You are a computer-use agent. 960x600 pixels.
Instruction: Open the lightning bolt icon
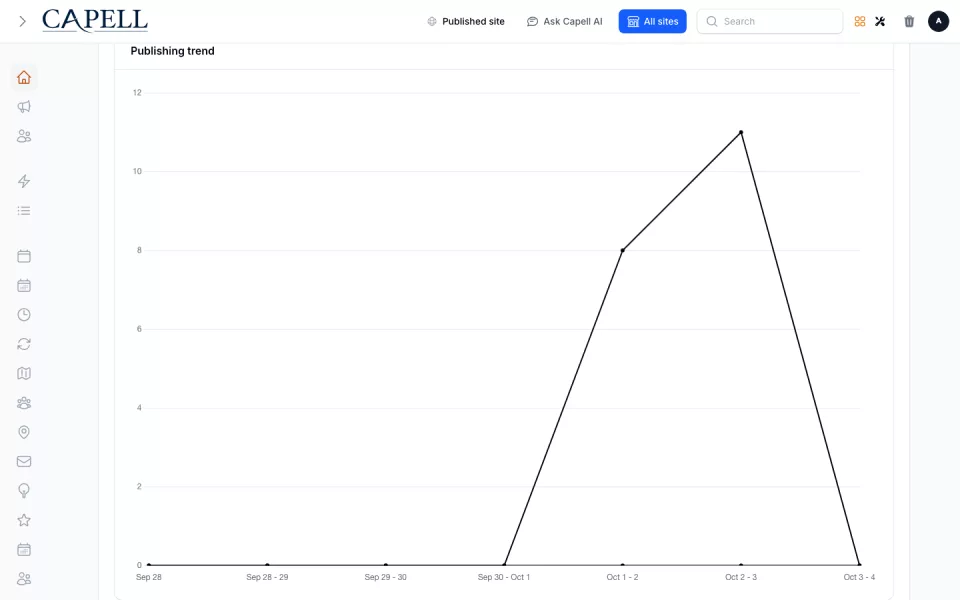coord(24,181)
